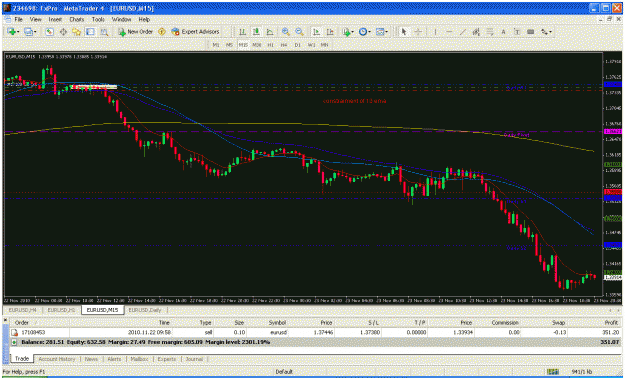Open the File menu
This screenshot has height=378, width=625.
tap(19, 19)
